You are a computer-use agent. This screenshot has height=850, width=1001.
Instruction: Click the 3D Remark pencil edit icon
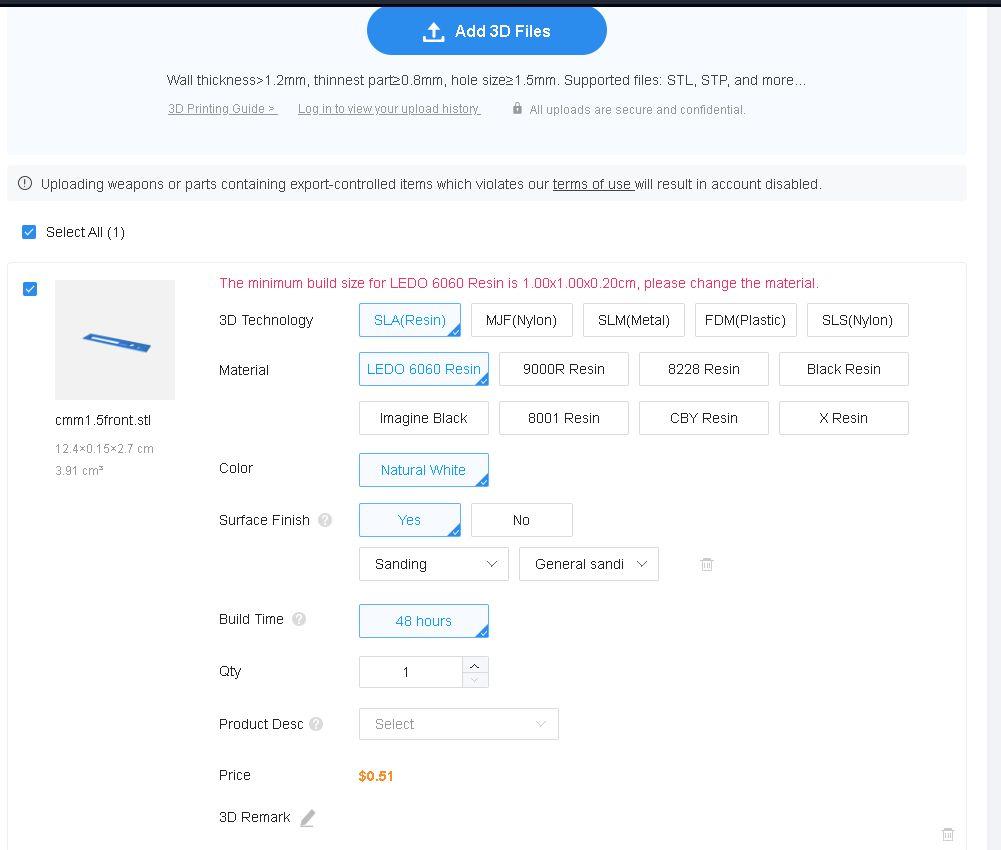pyautogui.click(x=308, y=818)
